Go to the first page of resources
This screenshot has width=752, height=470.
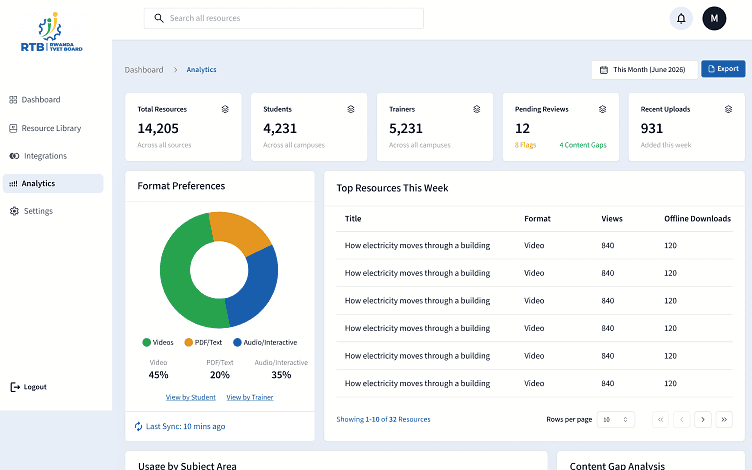pyautogui.click(x=660, y=420)
